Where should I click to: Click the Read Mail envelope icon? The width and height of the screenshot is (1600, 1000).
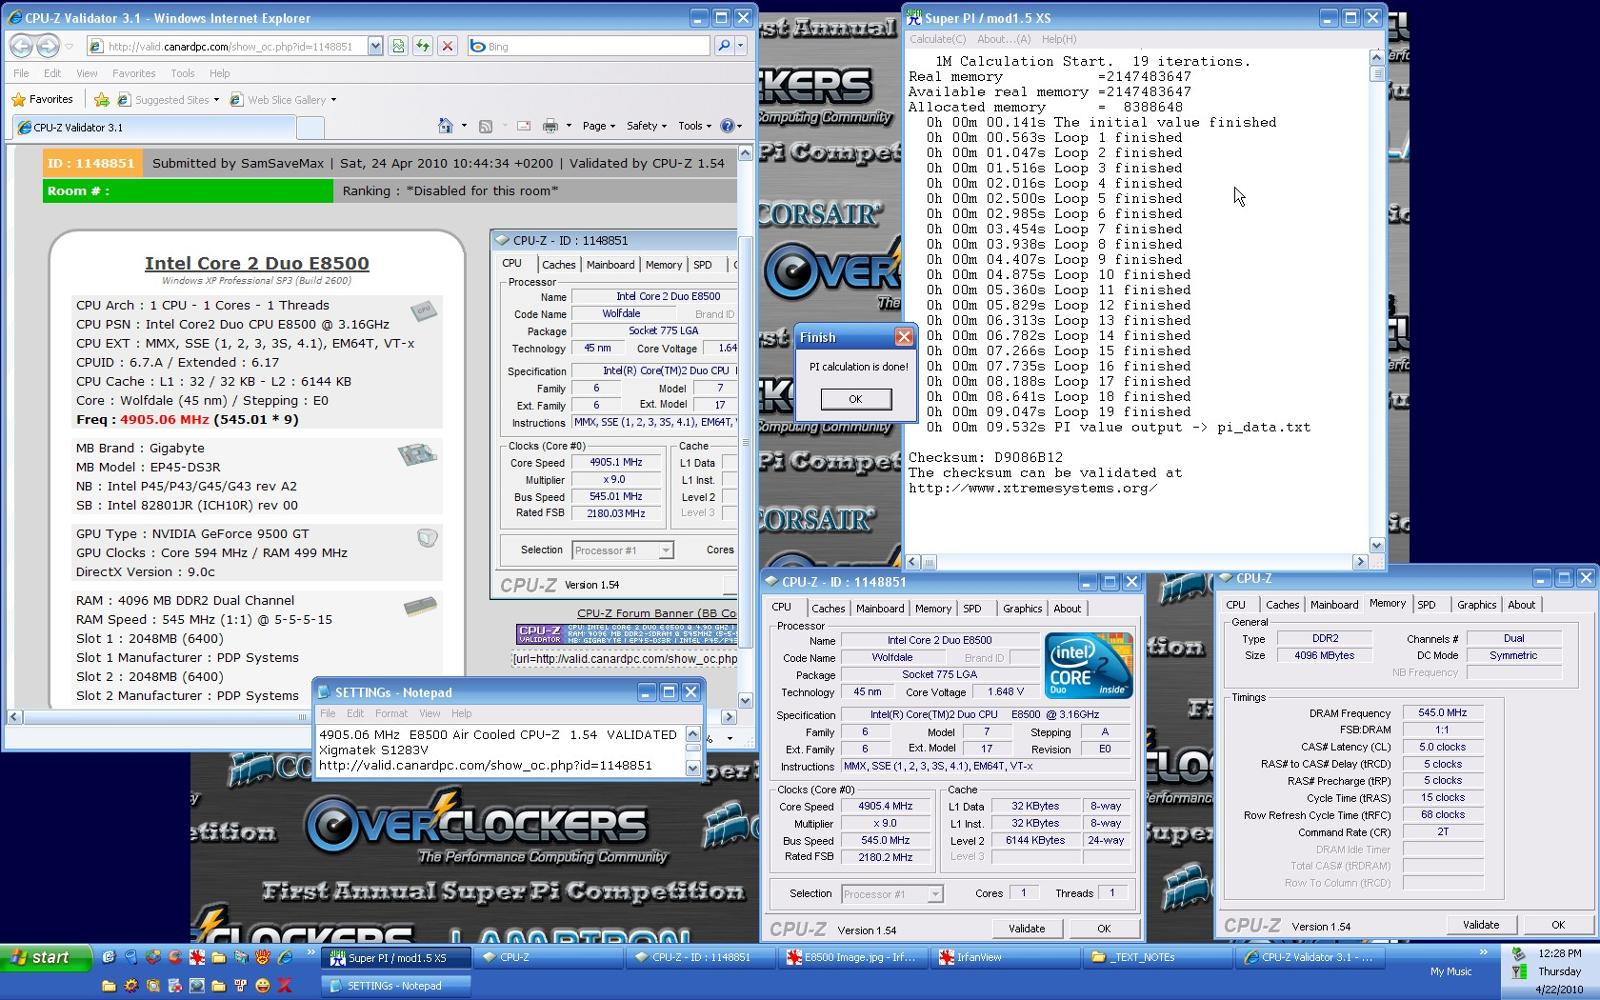[523, 126]
